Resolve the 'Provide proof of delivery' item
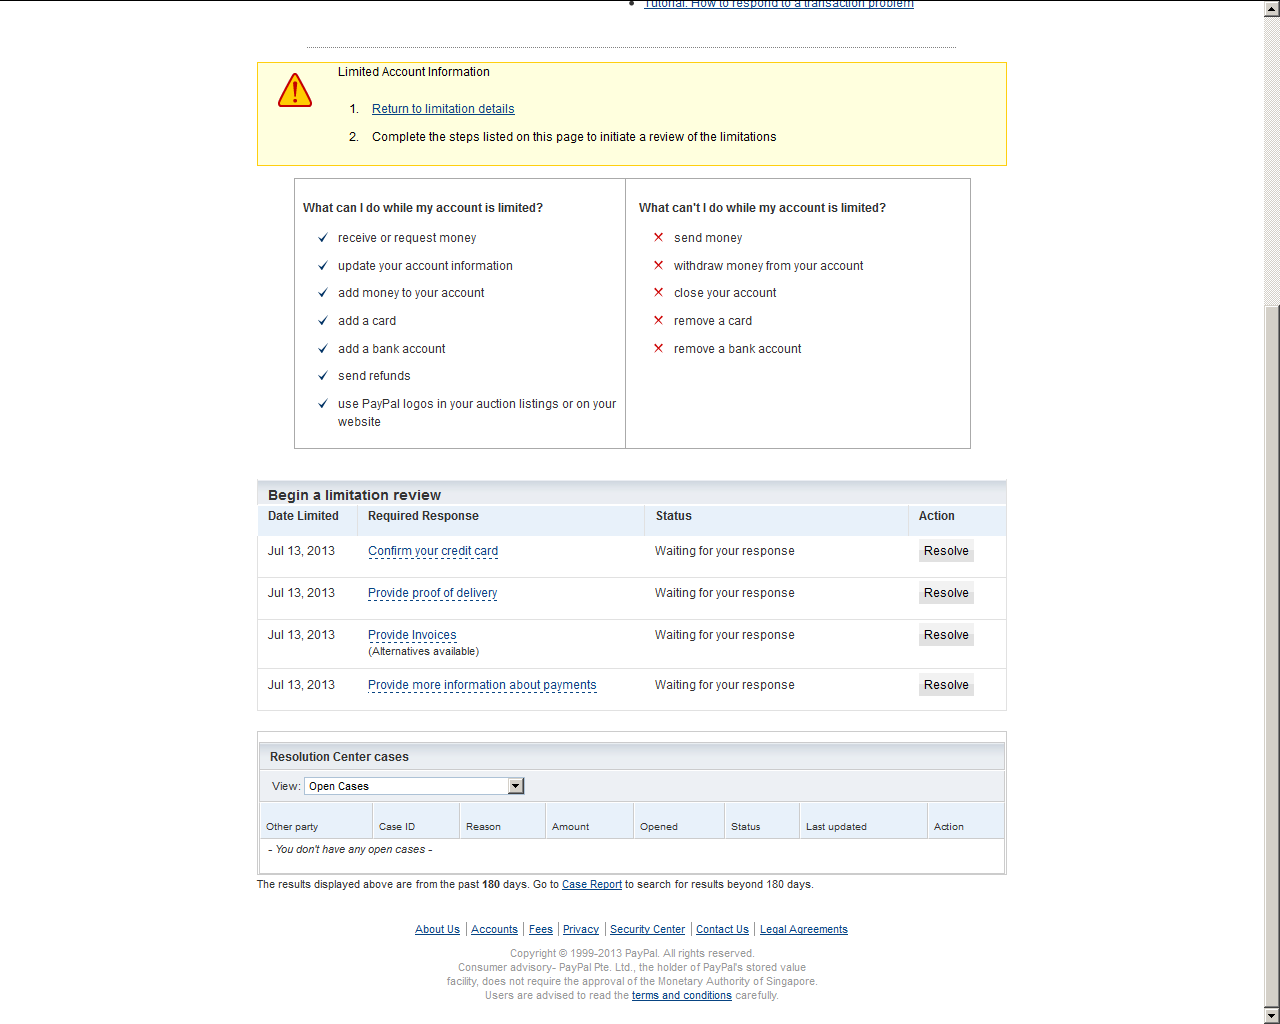 [946, 593]
